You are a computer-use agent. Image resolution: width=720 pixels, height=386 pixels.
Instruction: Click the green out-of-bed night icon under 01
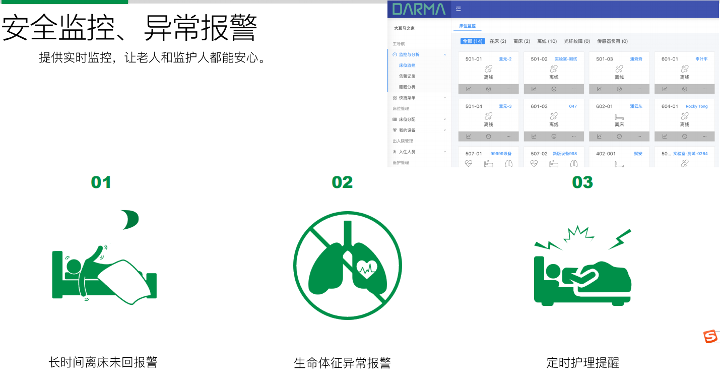coord(105,257)
